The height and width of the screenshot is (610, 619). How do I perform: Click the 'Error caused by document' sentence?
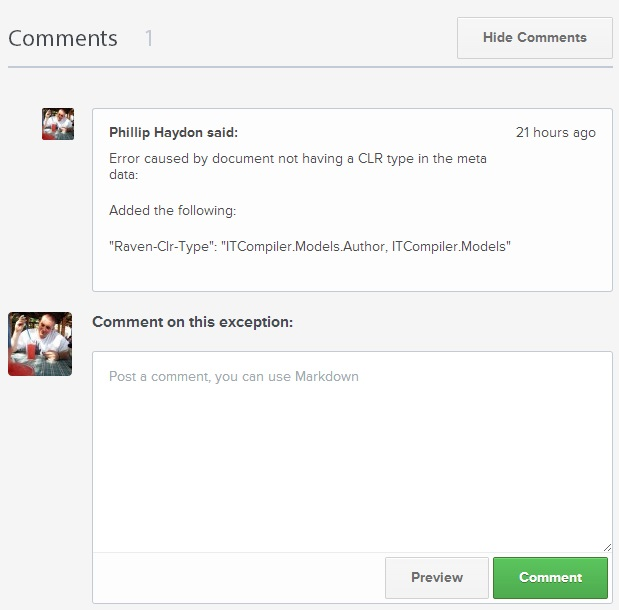(298, 159)
